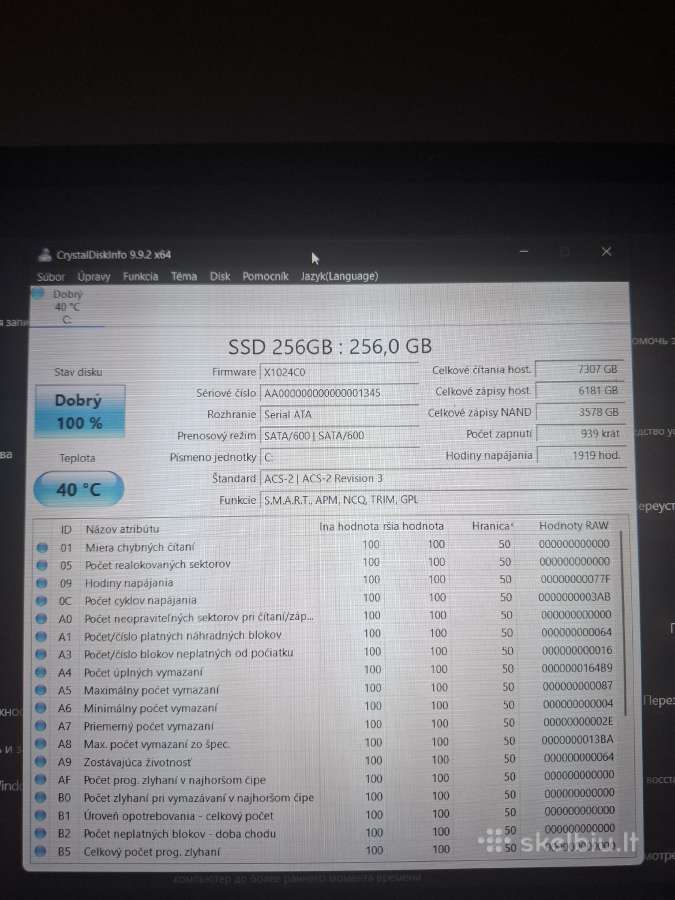Click RAW value 00000000077F

[x=575, y=579]
